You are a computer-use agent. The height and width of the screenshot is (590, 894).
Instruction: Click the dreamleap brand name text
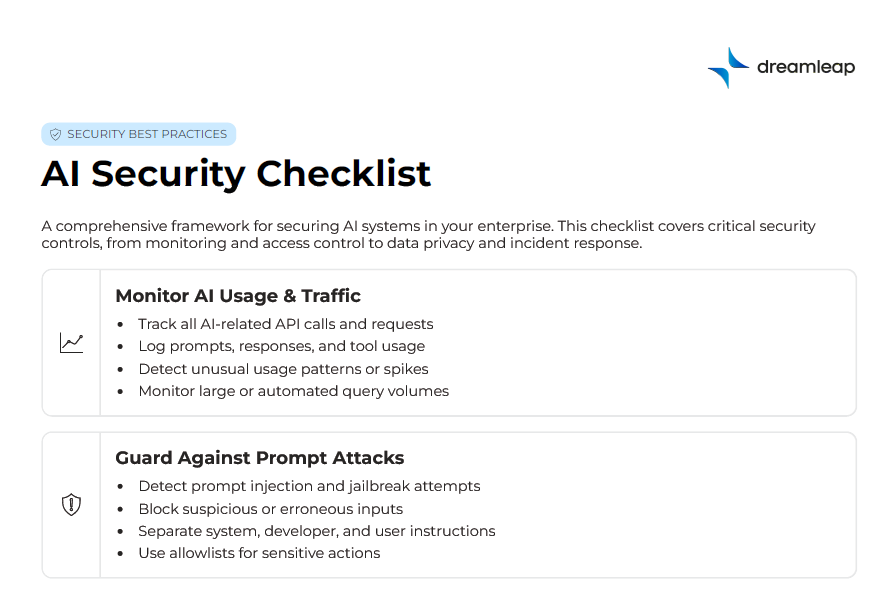[806, 68]
